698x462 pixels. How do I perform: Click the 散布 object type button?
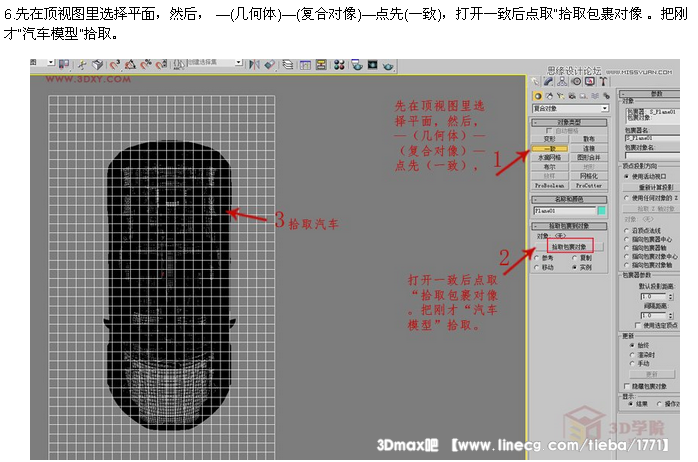click(589, 139)
